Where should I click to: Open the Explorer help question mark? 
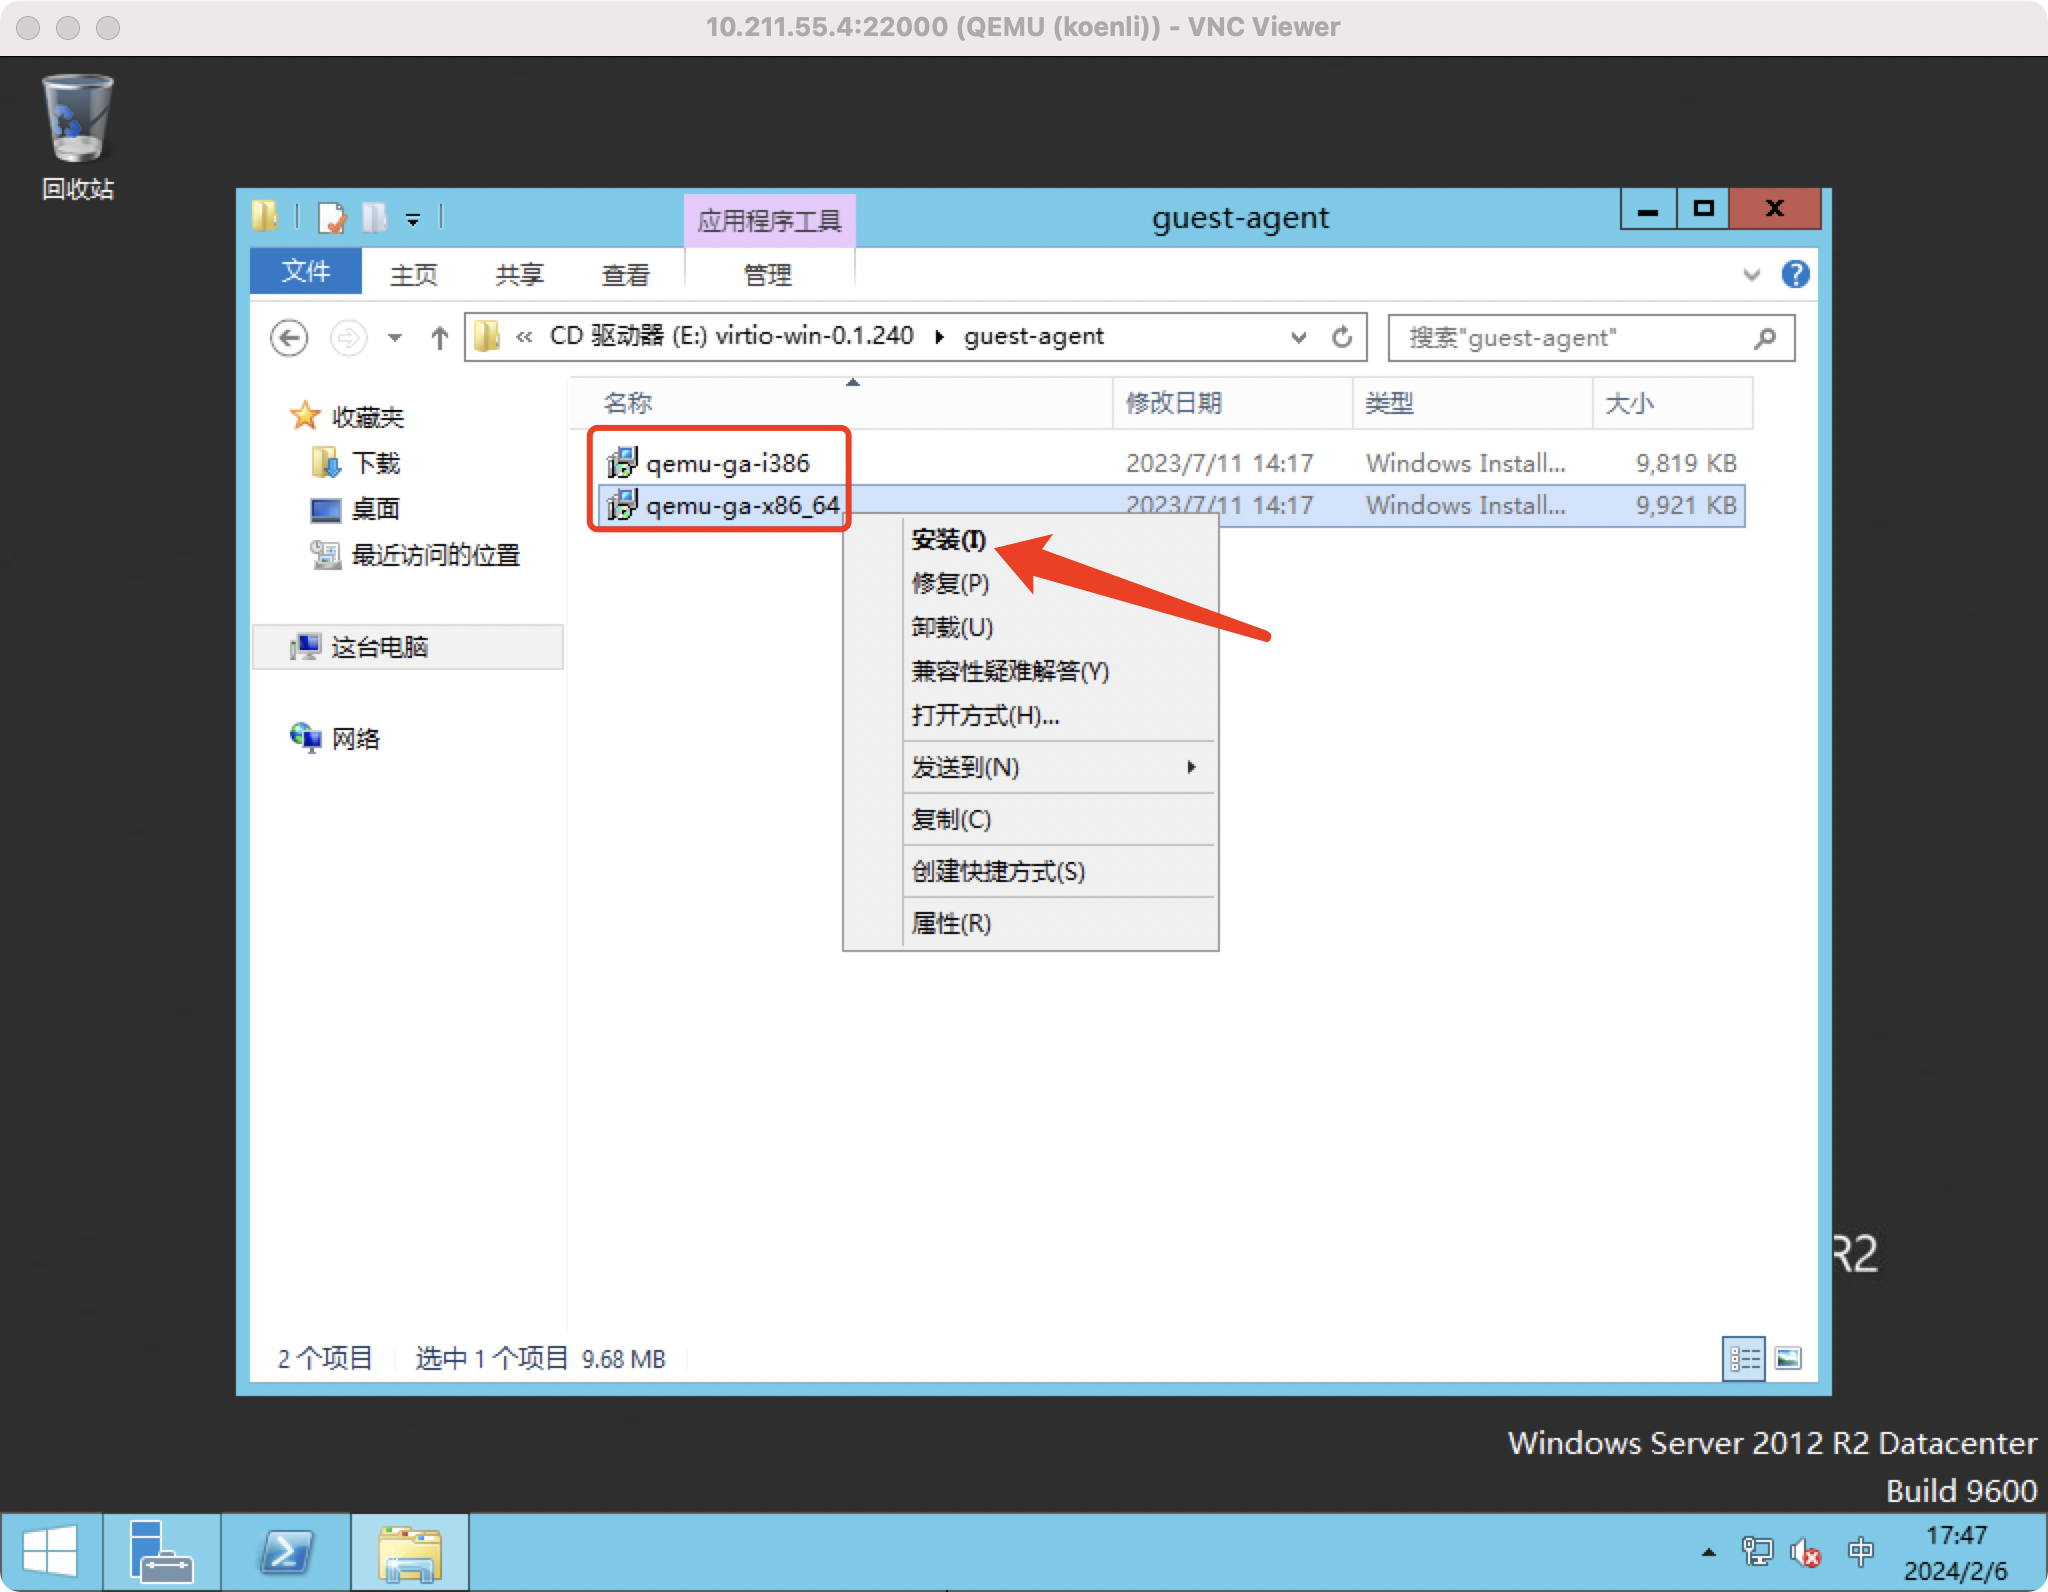coord(1795,274)
